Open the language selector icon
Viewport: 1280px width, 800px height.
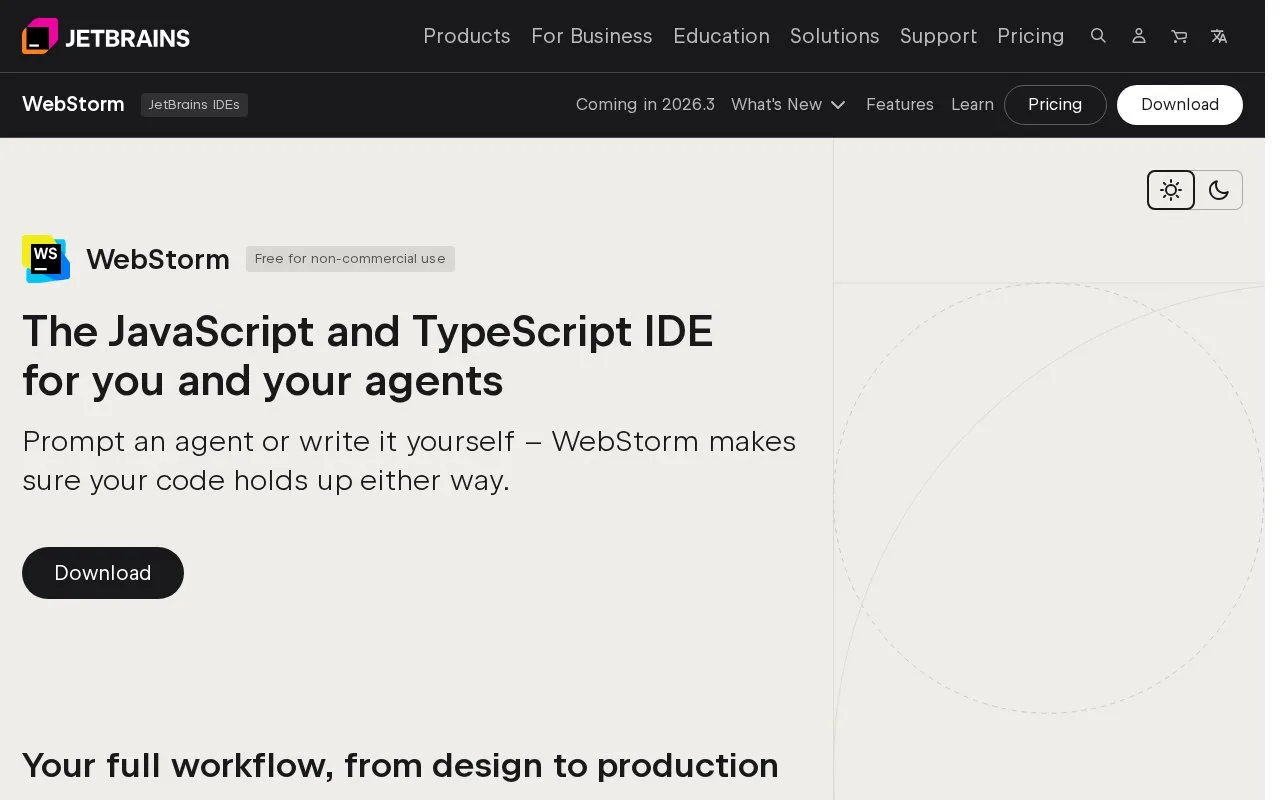point(1219,36)
